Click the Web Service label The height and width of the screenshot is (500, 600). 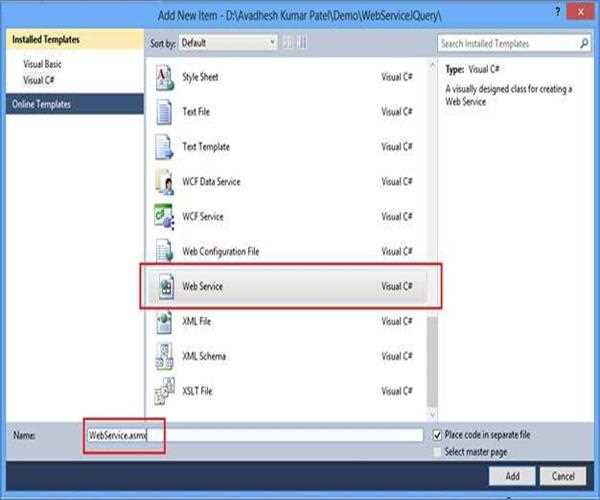(x=202, y=287)
